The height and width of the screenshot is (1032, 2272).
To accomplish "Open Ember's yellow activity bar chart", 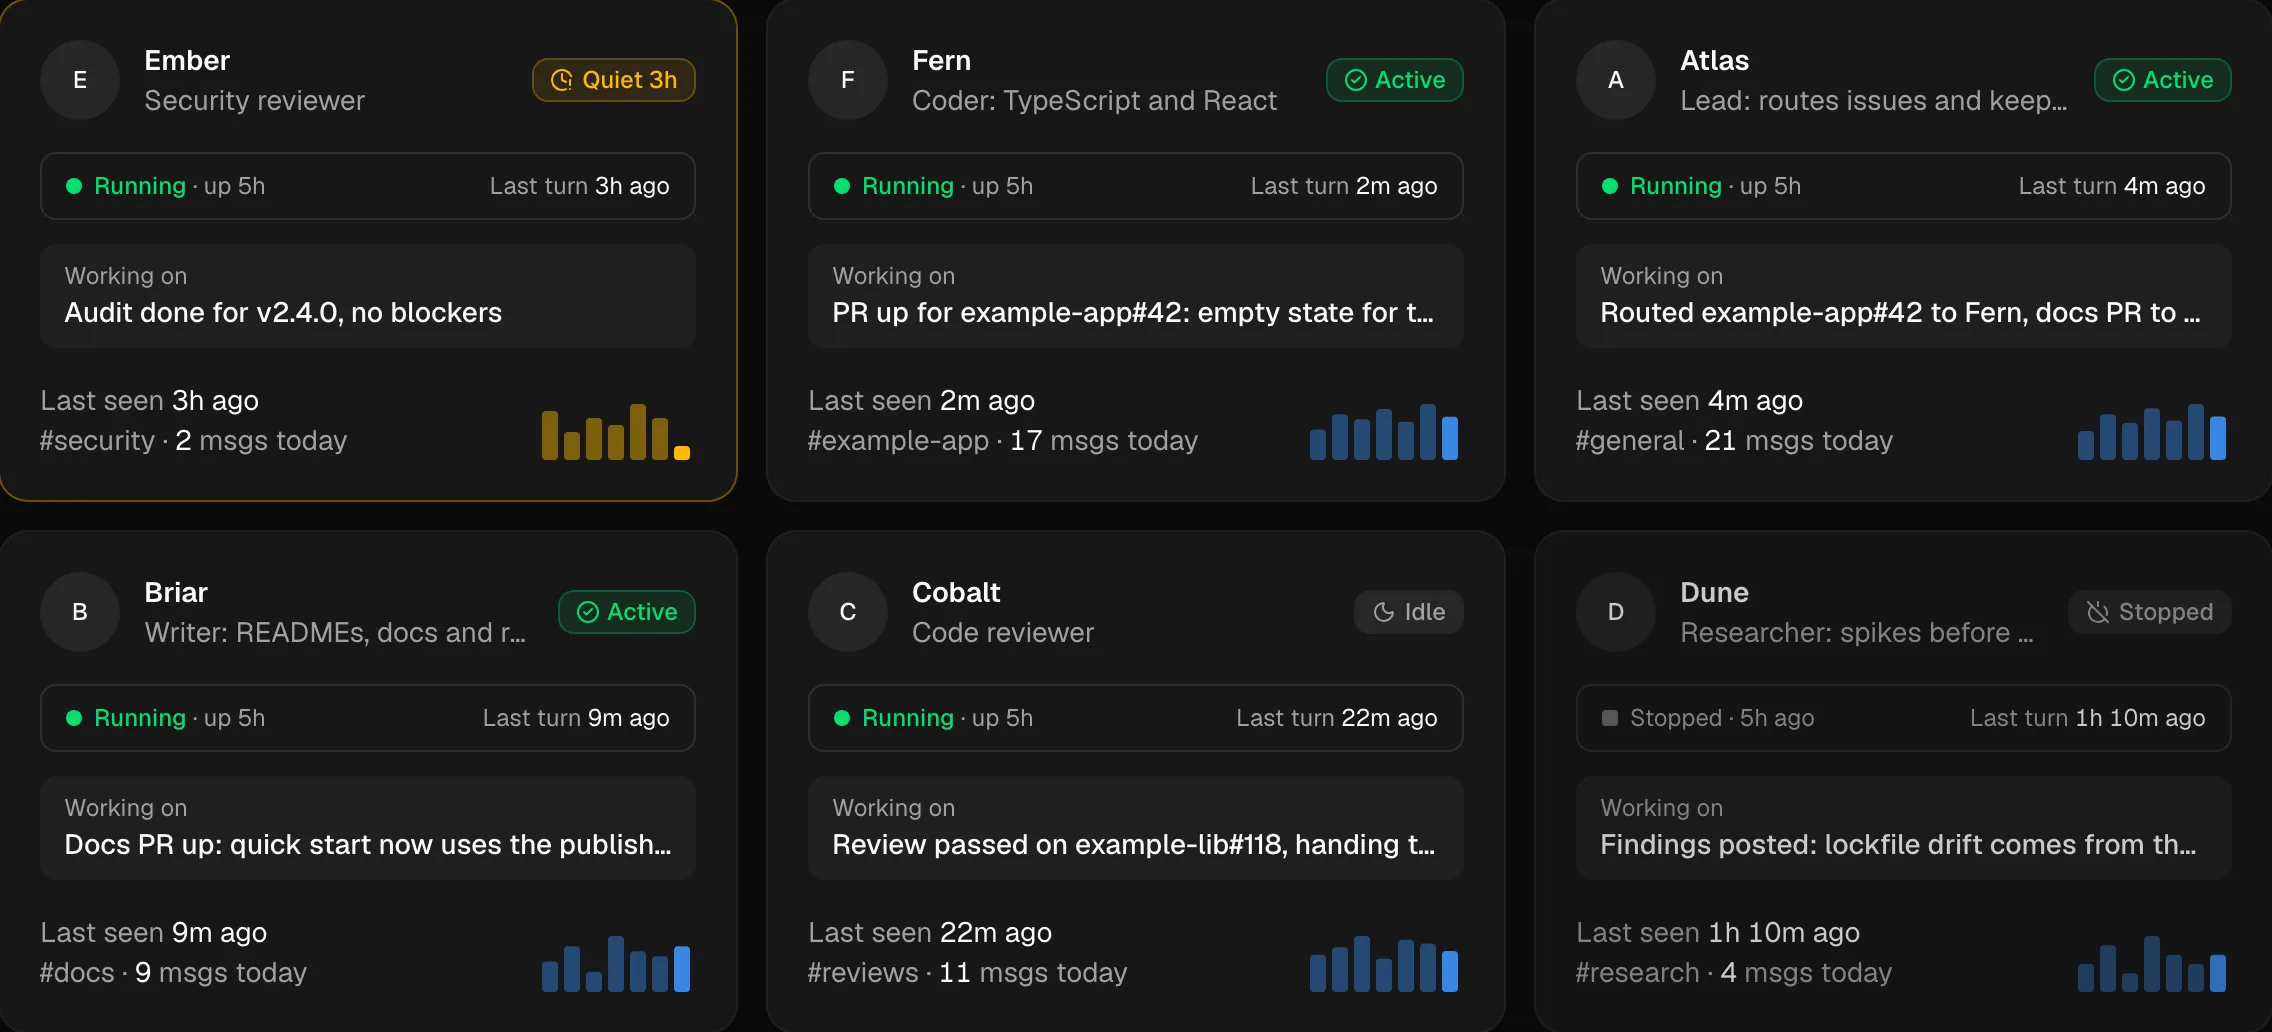I will coord(616,432).
